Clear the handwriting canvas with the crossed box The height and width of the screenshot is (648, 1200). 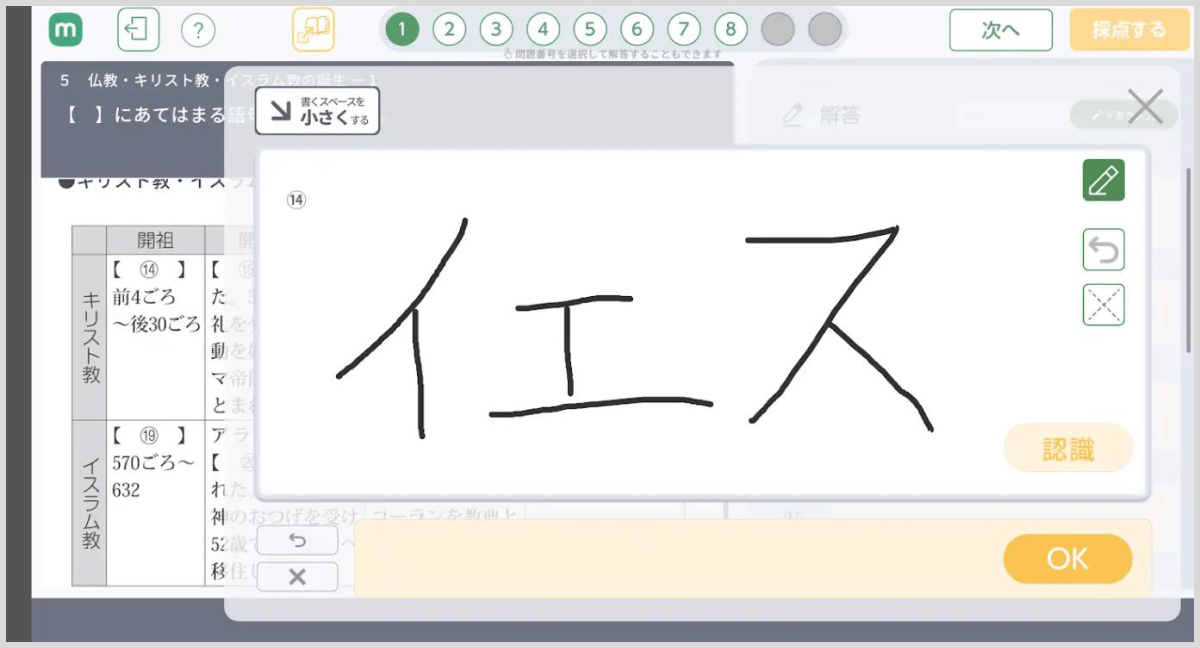pyautogui.click(x=1103, y=305)
